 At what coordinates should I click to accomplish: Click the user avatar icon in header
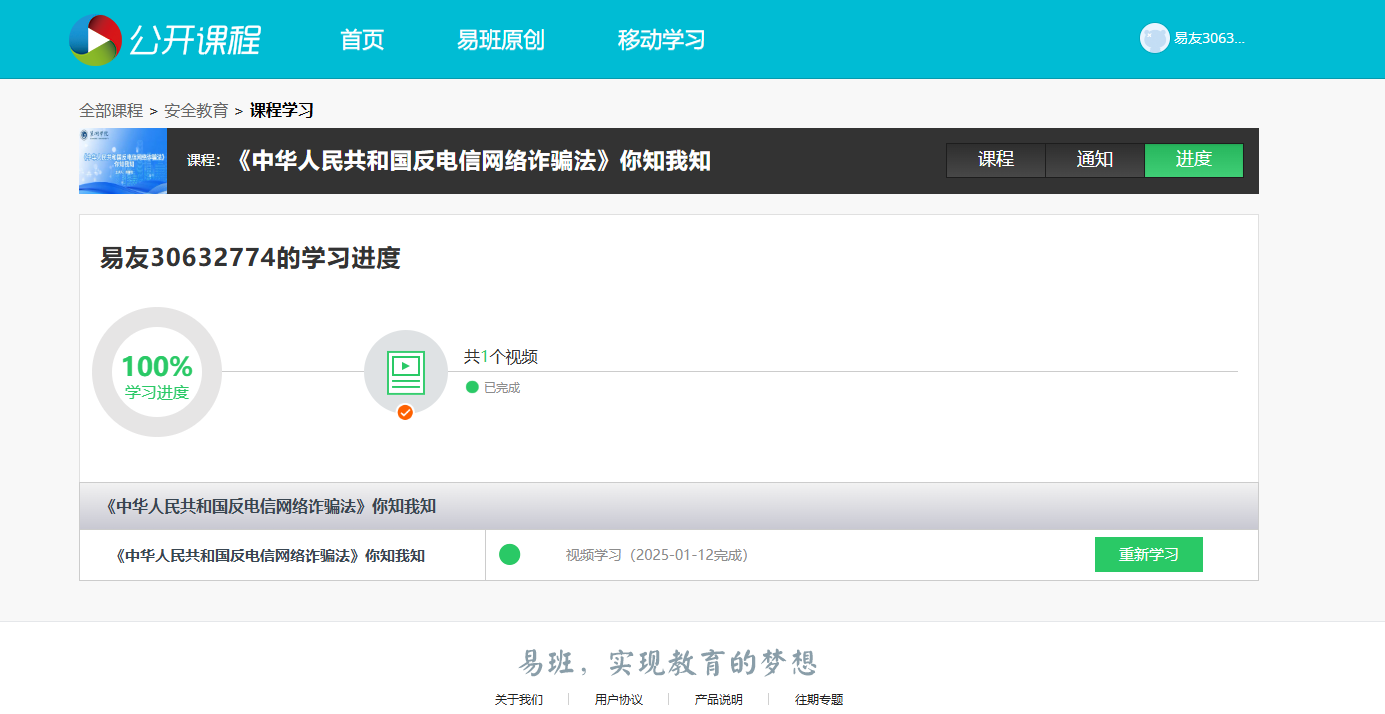click(1154, 38)
